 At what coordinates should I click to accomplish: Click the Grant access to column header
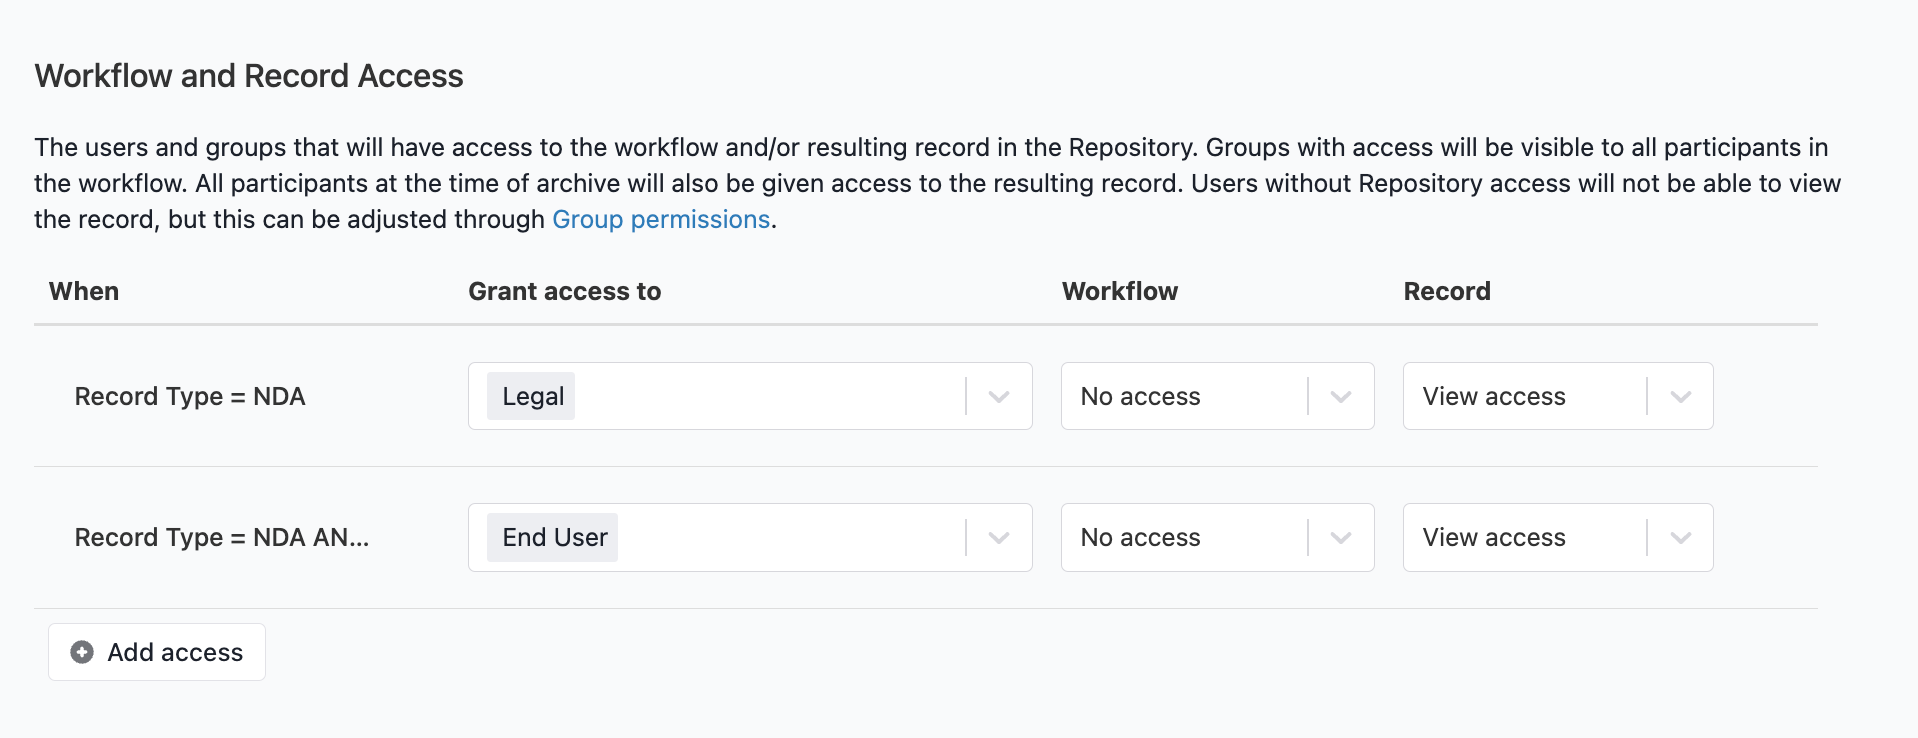pyautogui.click(x=565, y=291)
